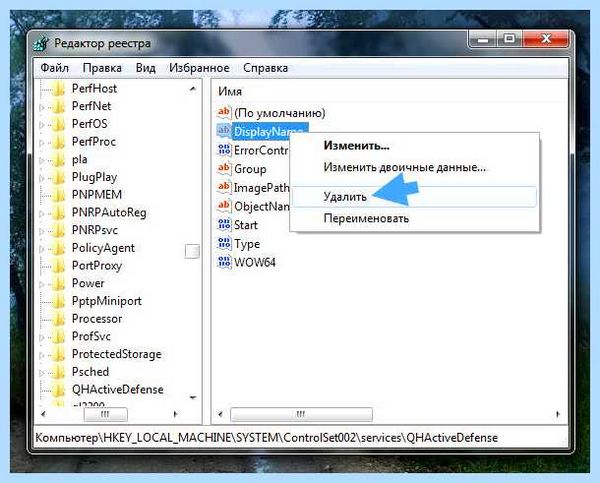
Task: Click the PNPMEM folder icon
Action: (x=59, y=194)
